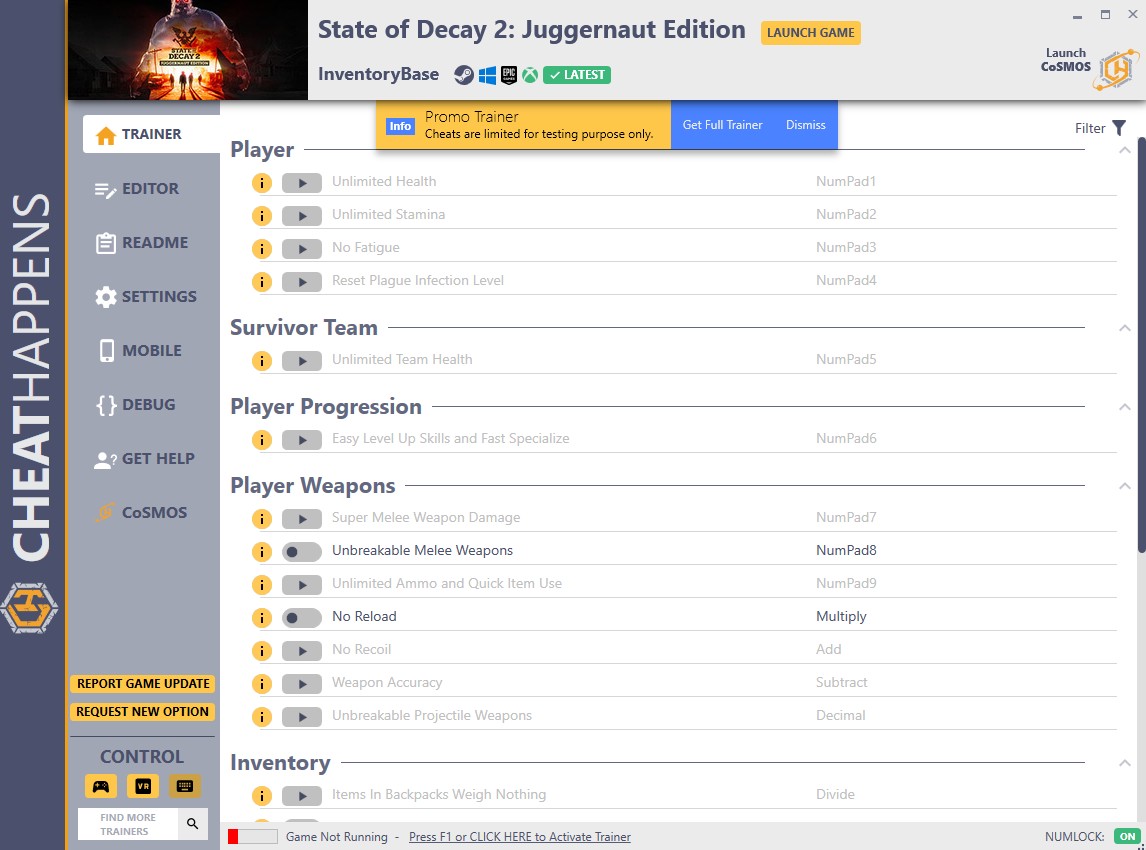
Task: Collapse the Player Weapons section
Action: pos(1125,486)
